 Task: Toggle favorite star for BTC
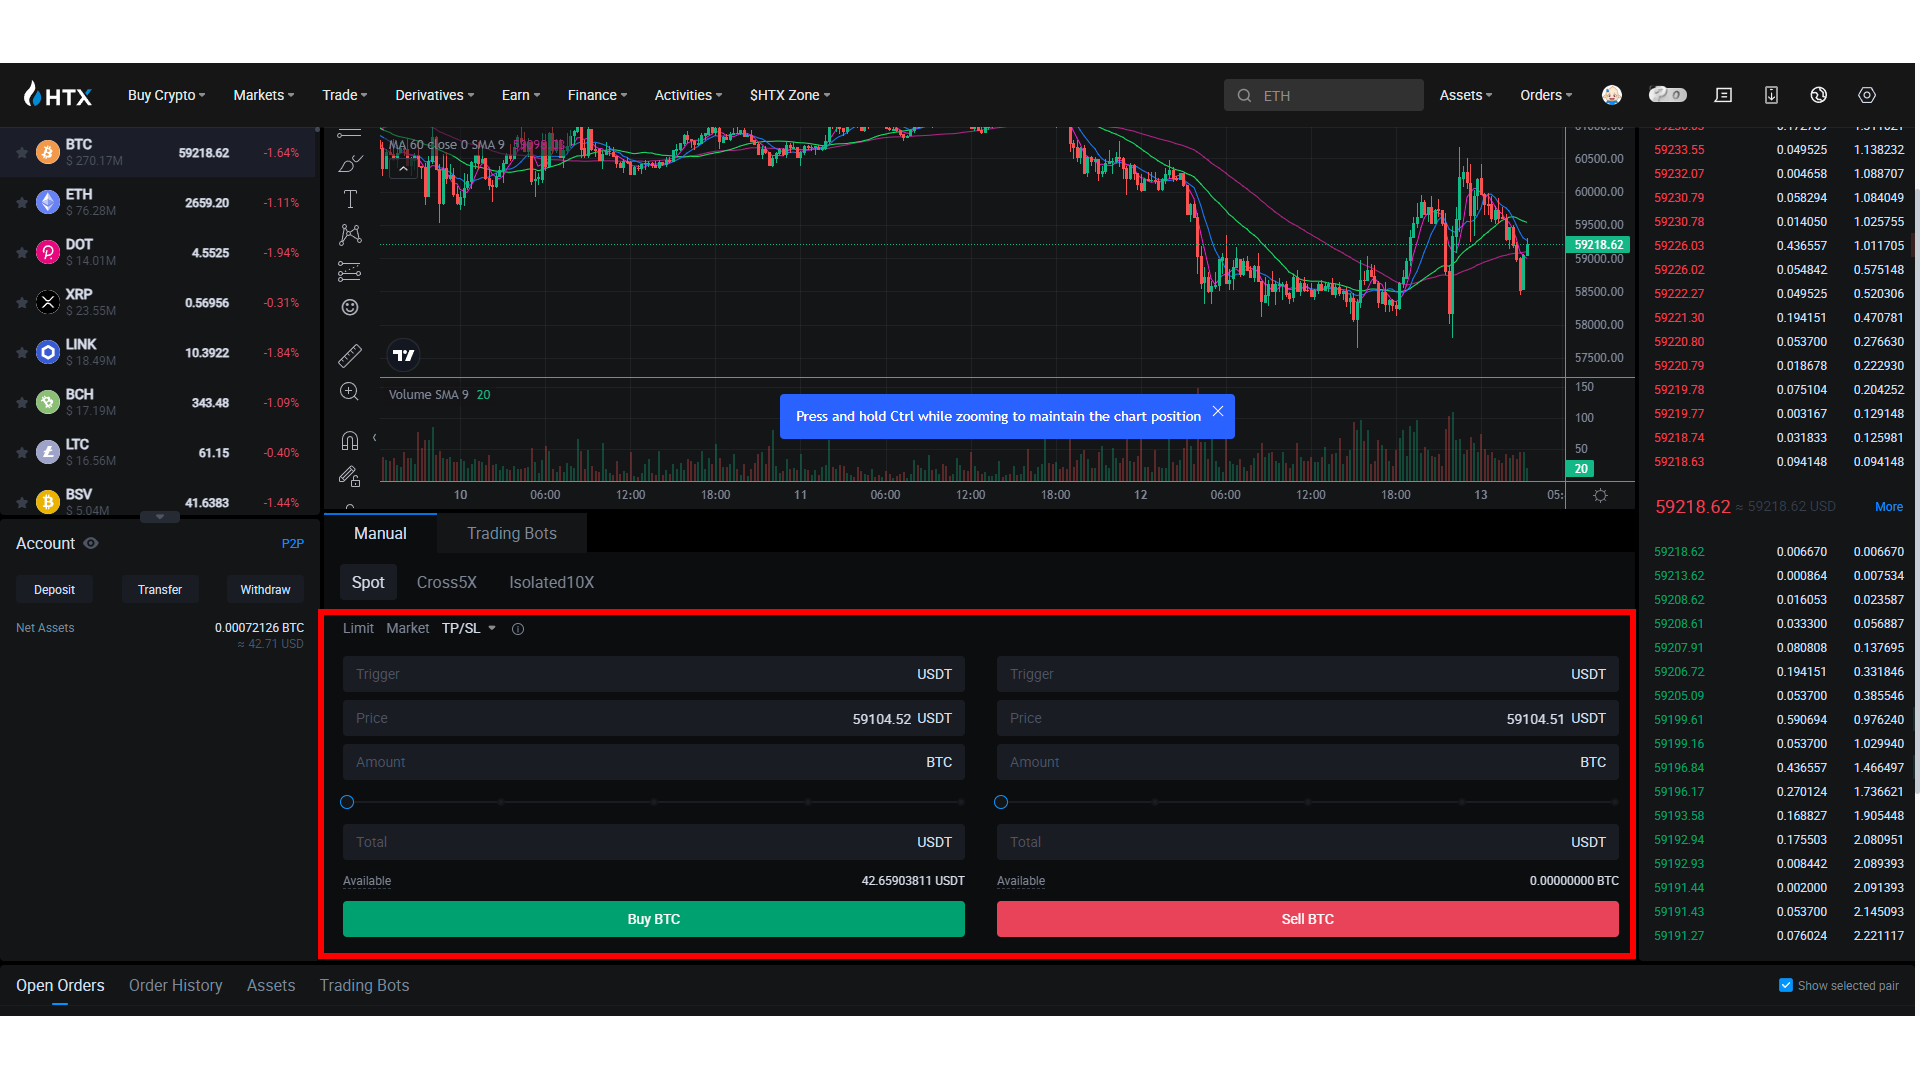(x=21, y=153)
